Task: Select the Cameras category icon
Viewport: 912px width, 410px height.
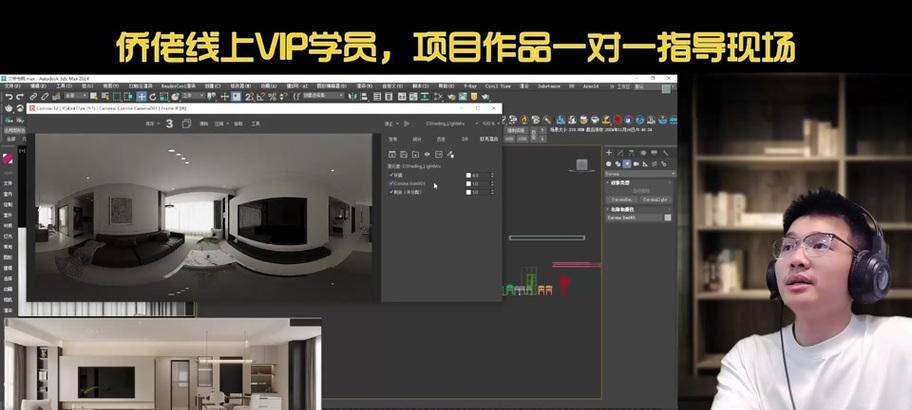Action: click(x=636, y=164)
